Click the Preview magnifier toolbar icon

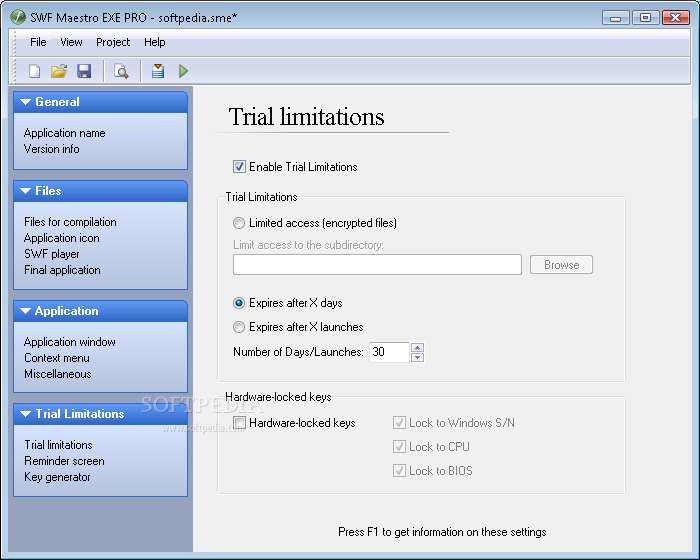pos(121,71)
